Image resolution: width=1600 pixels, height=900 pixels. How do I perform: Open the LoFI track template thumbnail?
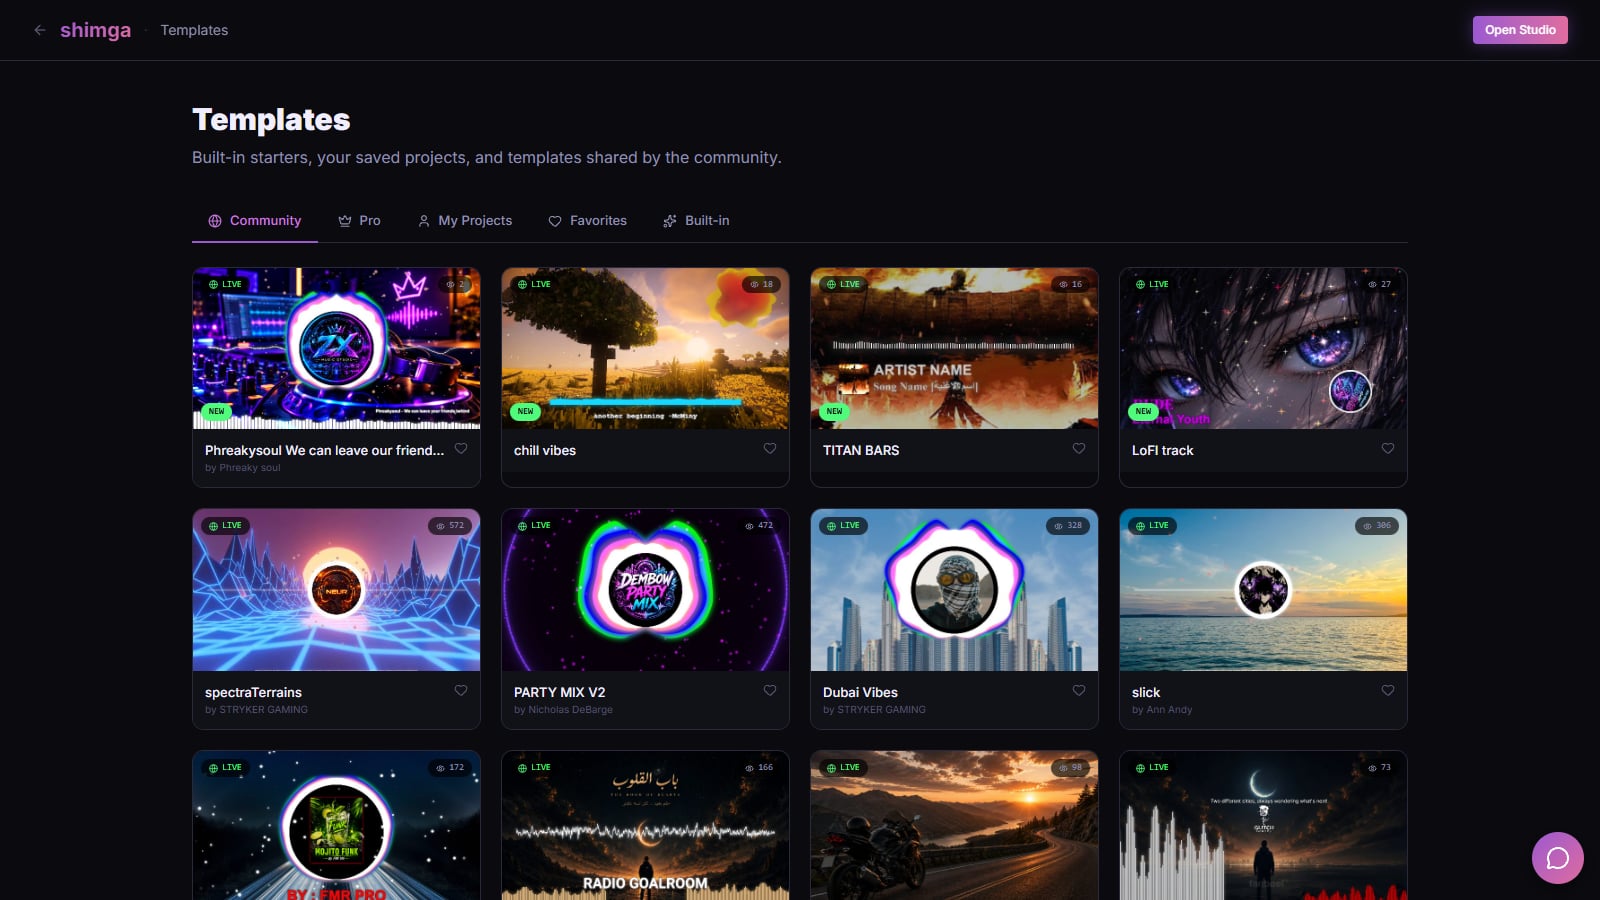point(1263,349)
